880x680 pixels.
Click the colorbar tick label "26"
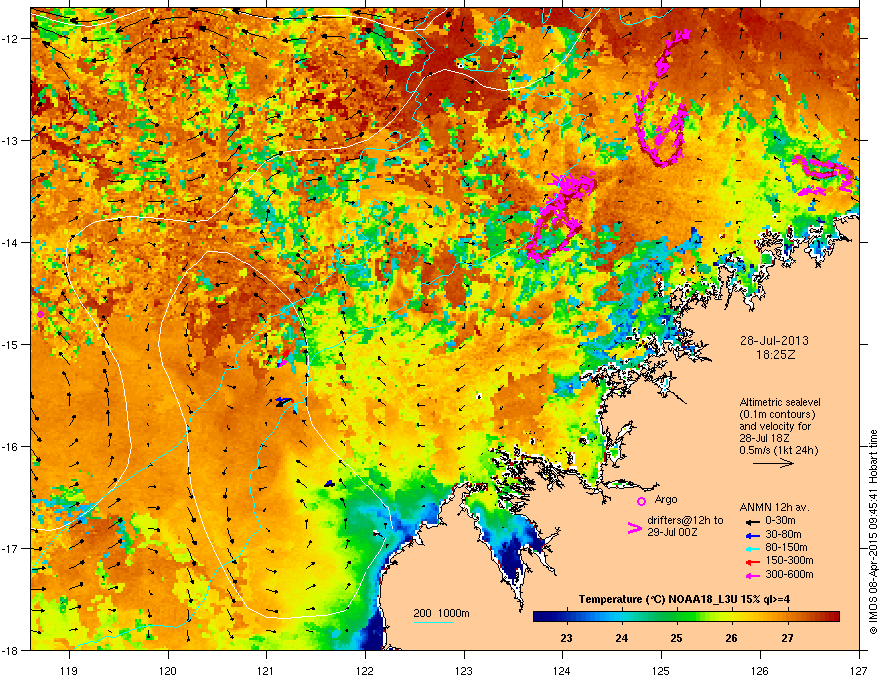tap(731, 638)
